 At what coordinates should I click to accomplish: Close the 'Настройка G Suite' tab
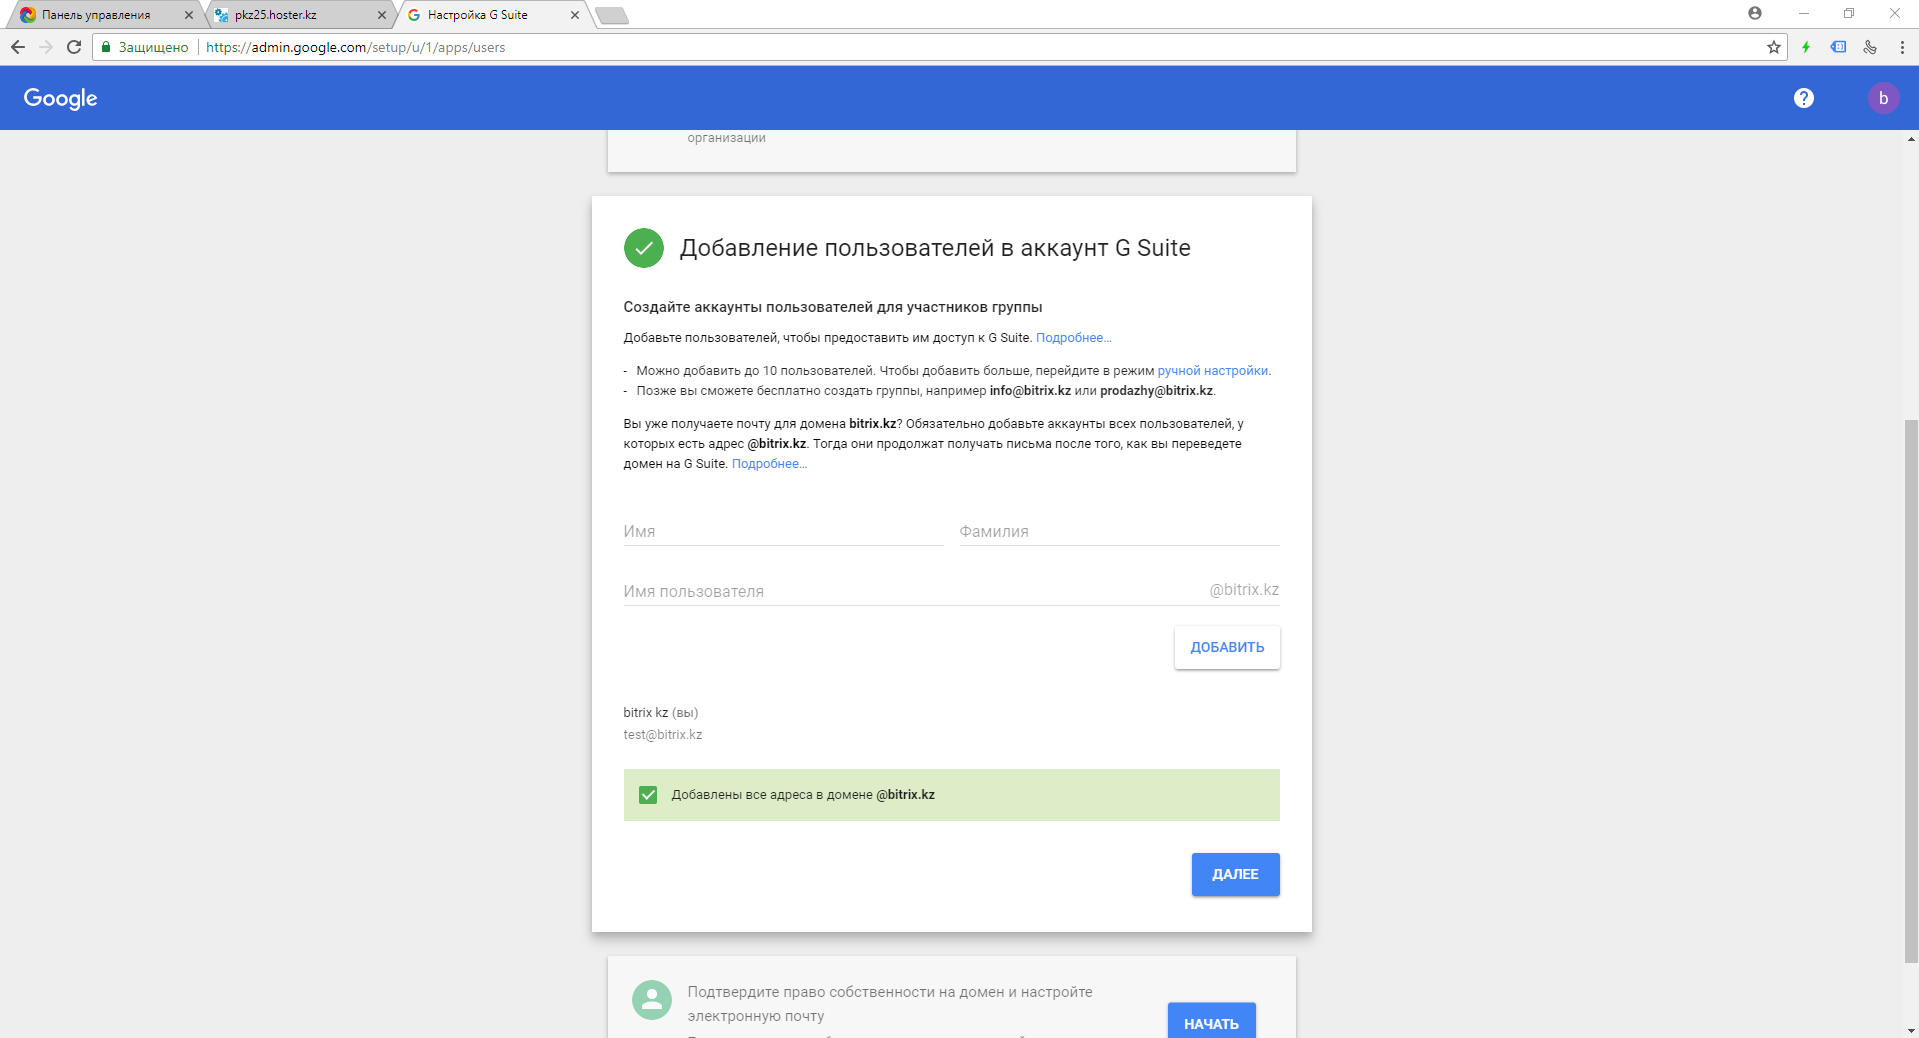574,15
